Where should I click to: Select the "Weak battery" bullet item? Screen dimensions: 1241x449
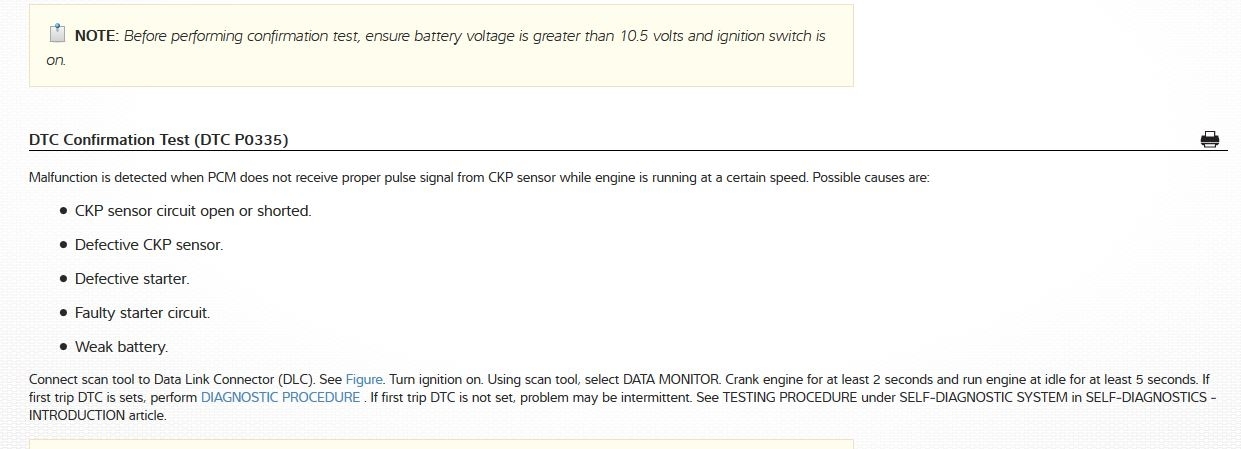click(121, 347)
